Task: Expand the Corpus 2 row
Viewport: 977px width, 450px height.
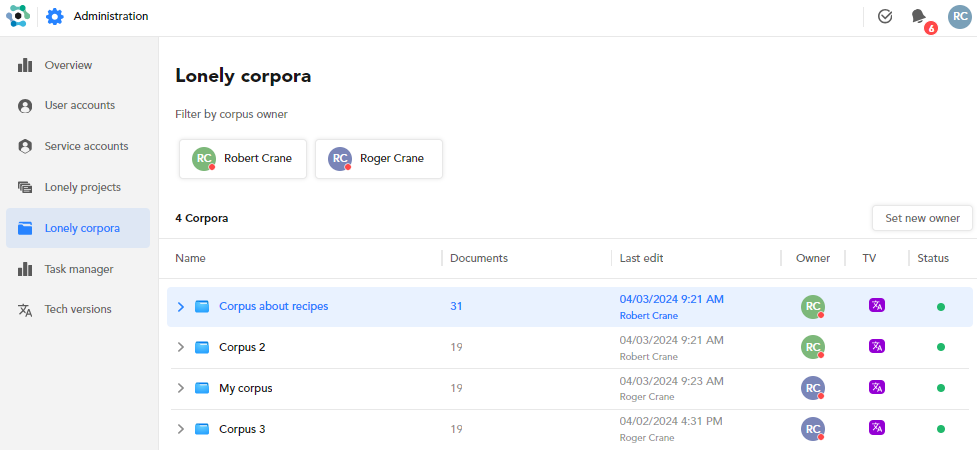Action: (181, 347)
